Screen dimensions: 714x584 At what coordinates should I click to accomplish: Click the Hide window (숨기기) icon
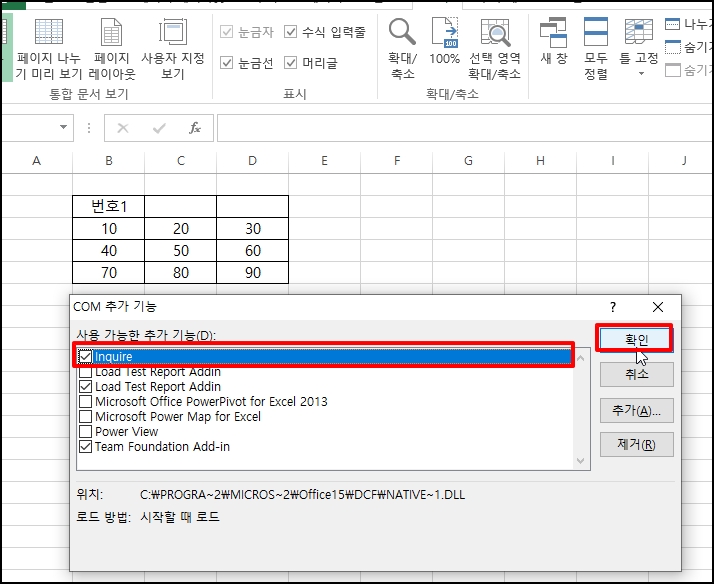(673, 47)
